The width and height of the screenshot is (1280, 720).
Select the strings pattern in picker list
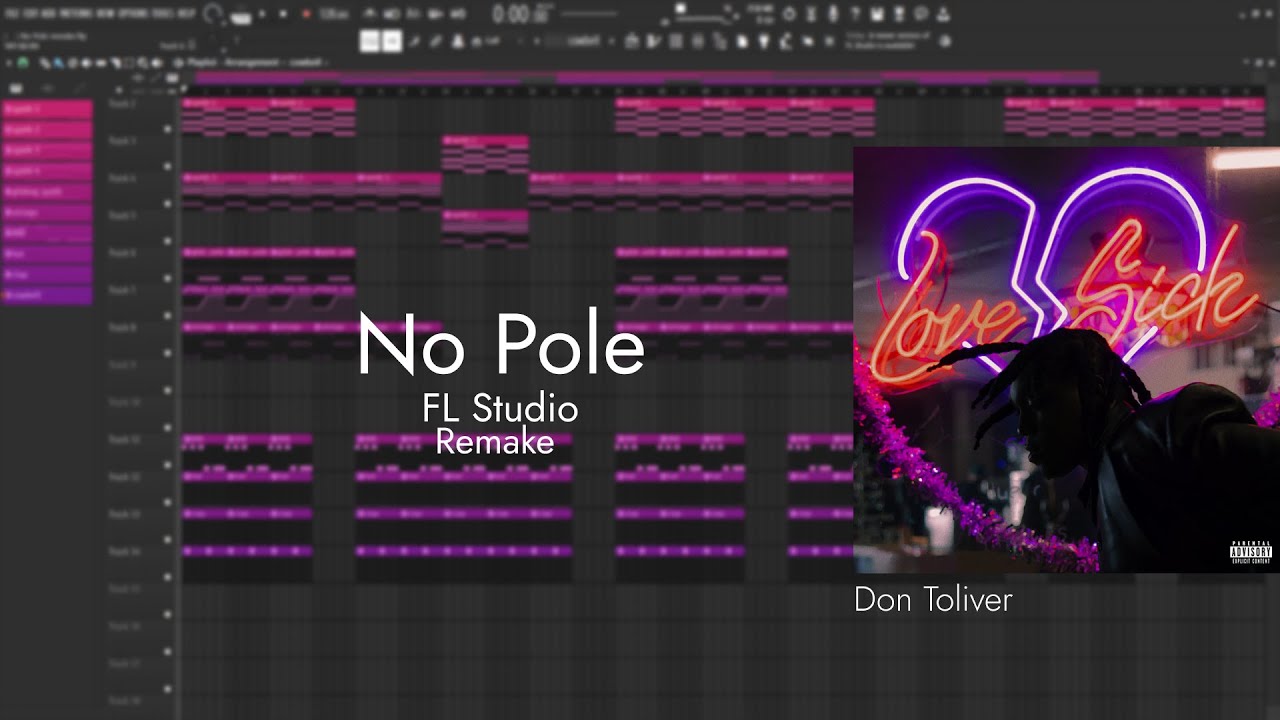[x=47, y=212]
